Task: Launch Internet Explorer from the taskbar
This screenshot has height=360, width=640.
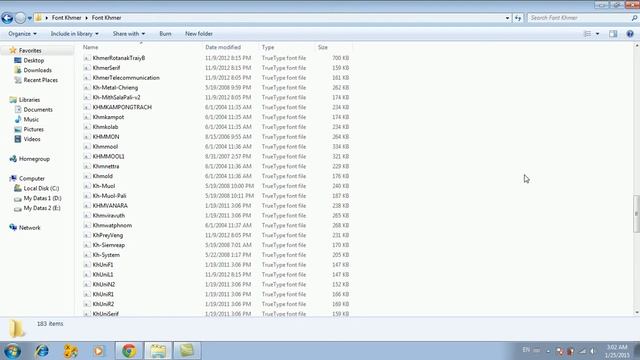Action: (42, 351)
